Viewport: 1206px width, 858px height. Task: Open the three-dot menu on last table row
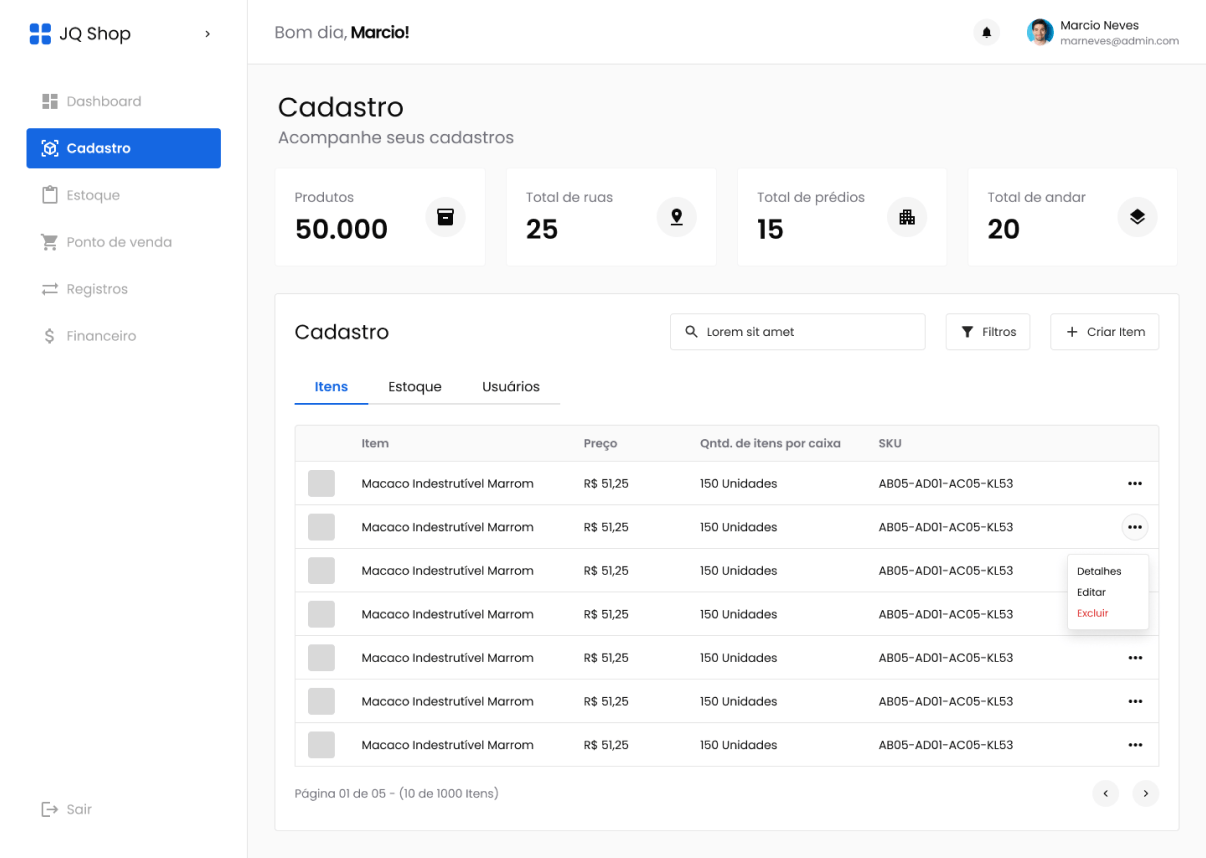(1134, 745)
